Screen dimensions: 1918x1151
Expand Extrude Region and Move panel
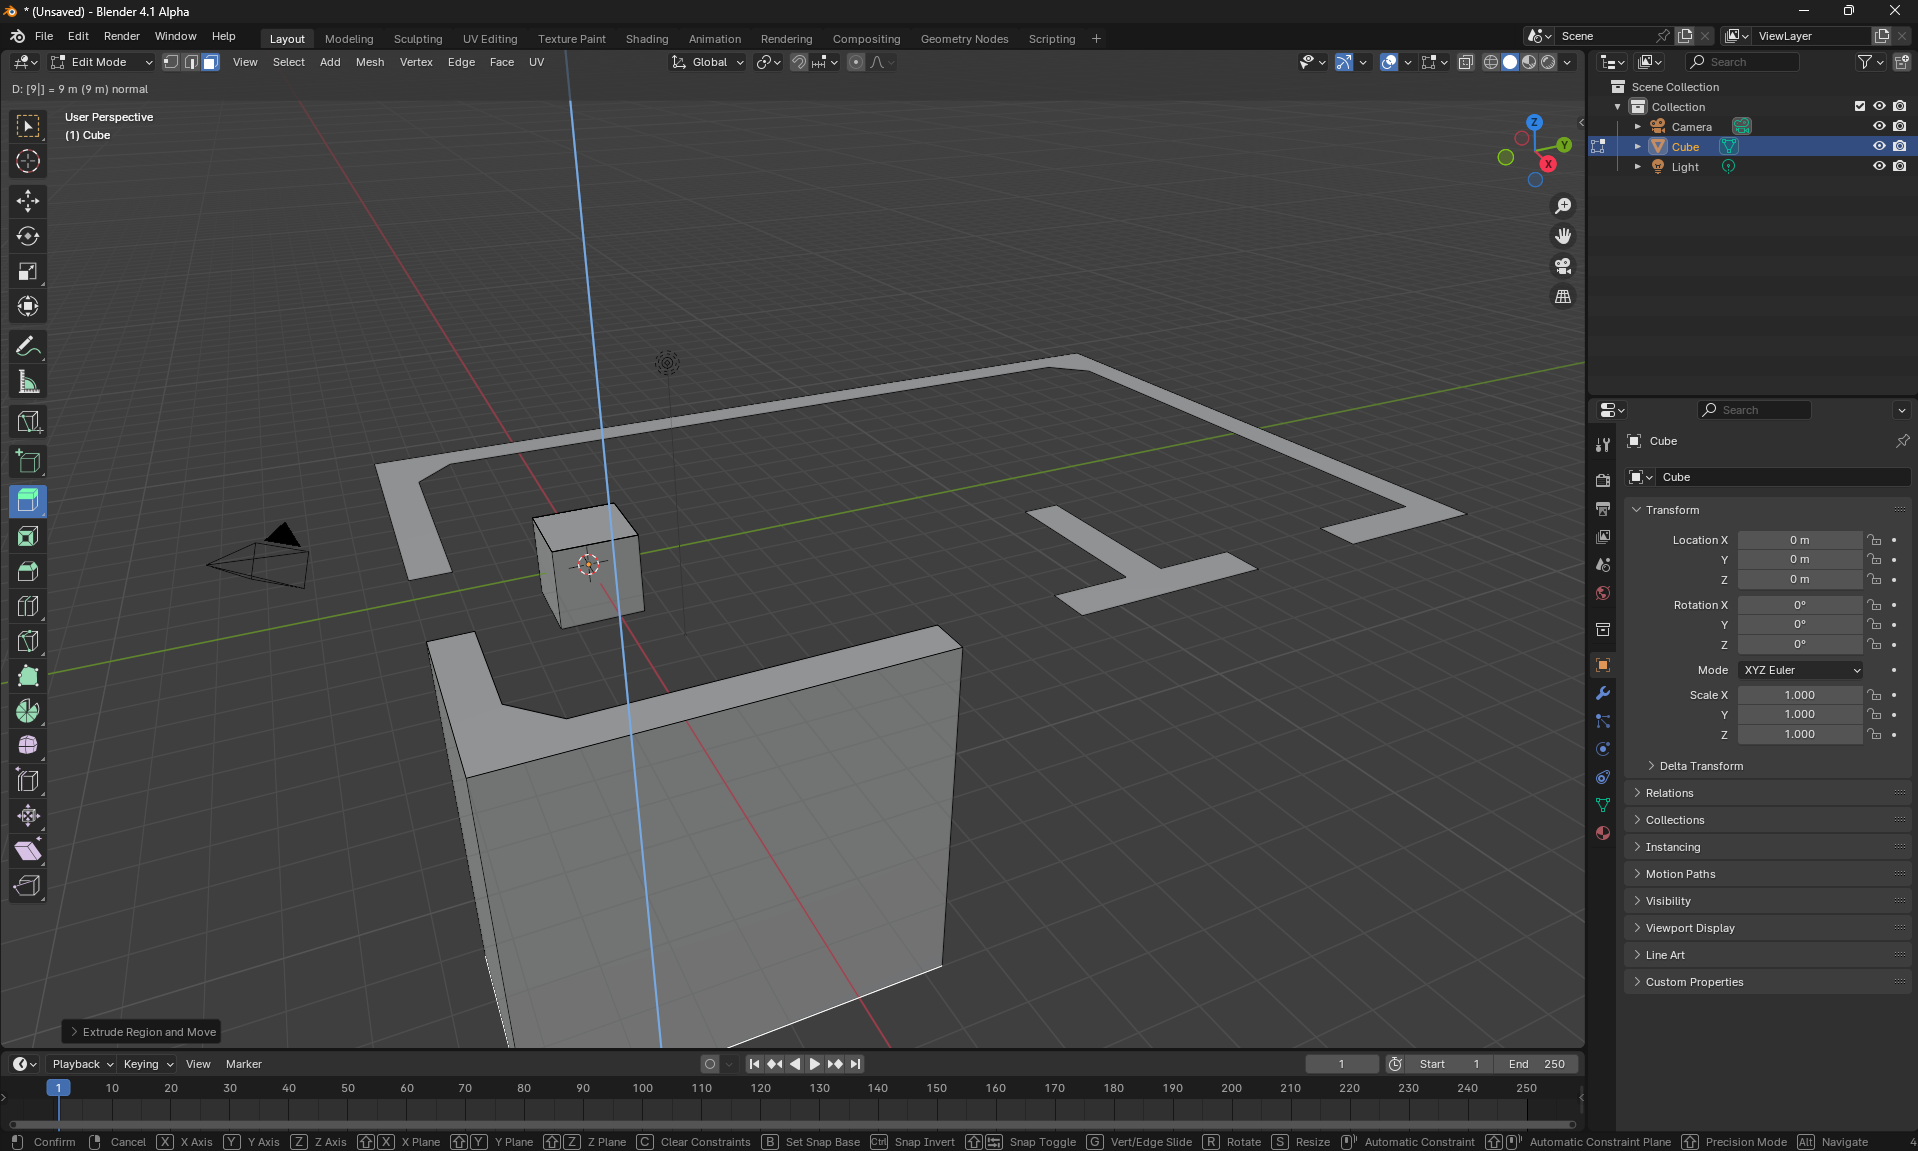tap(143, 1032)
